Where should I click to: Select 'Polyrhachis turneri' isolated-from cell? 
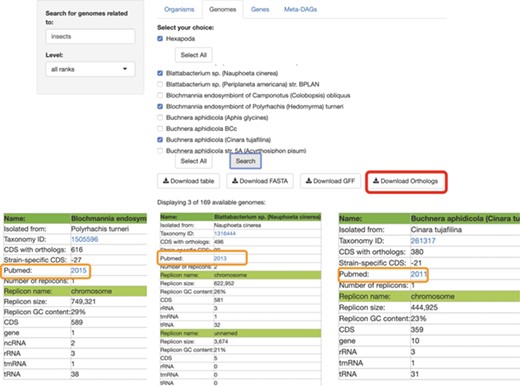pos(100,229)
